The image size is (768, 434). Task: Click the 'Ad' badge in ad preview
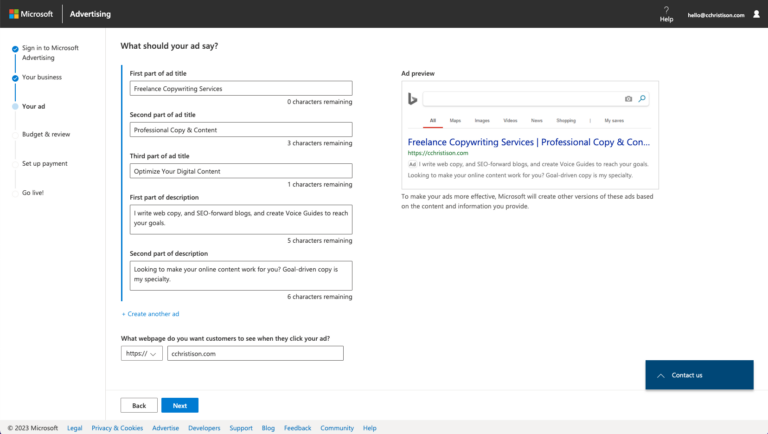[412, 165]
